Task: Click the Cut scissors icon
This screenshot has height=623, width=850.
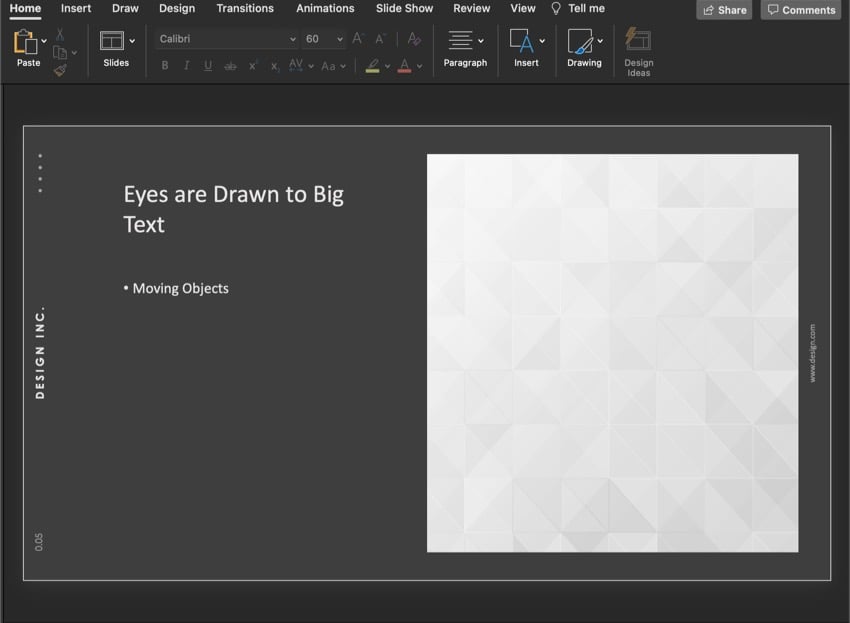Action: click(x=60, y=35)
